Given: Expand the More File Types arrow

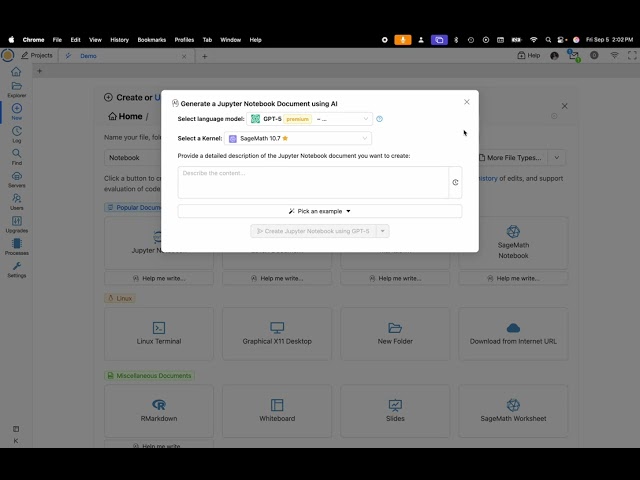Looking at the screenshot, I should 556,158.
